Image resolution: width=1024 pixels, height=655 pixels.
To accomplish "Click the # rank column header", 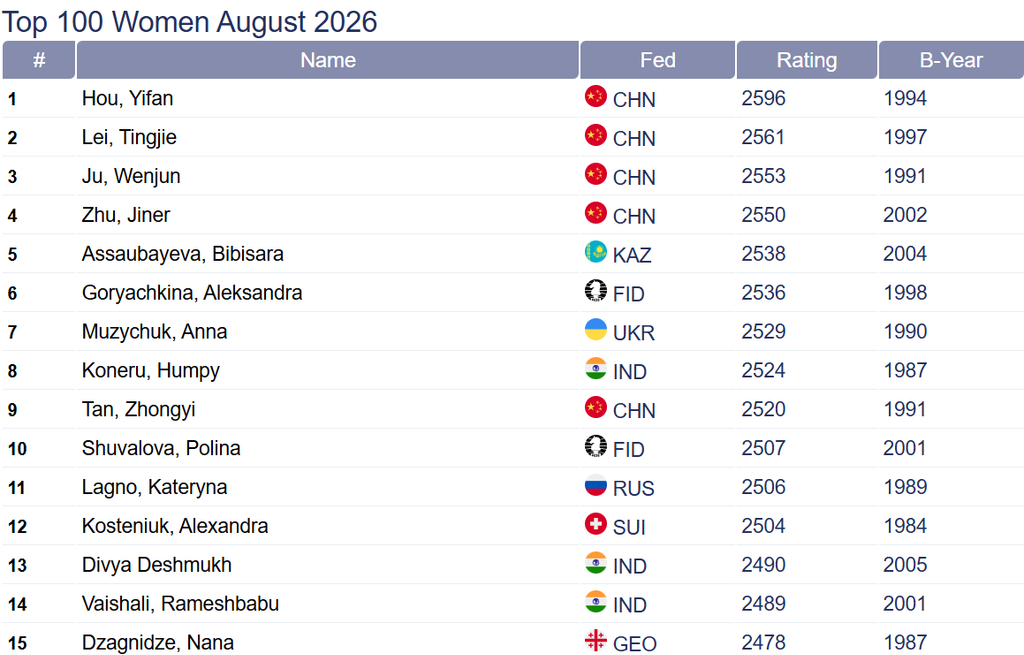I will tap(39, 60).
